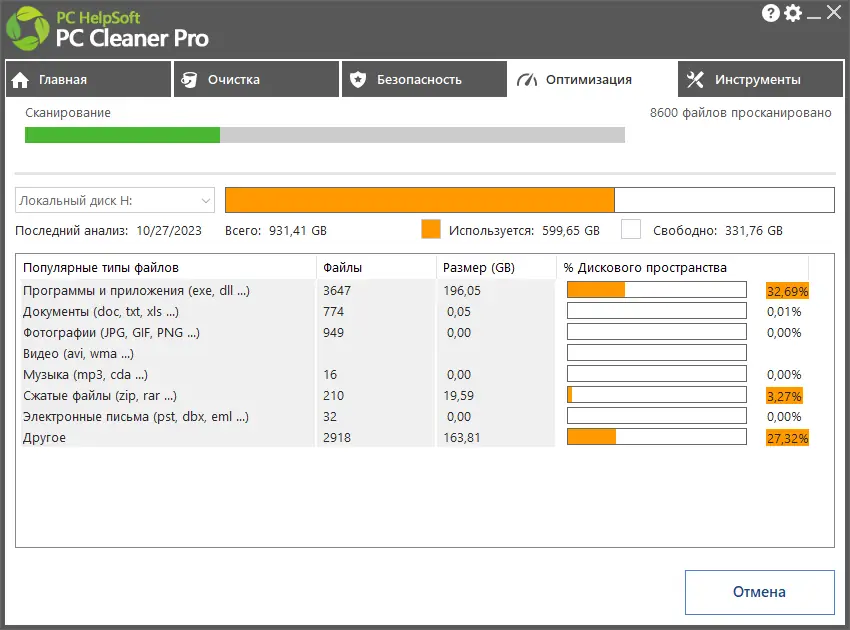Click the shield icon on Безопасность tab
The width and height of the screenshot is (850, 630).
[358, 80]
